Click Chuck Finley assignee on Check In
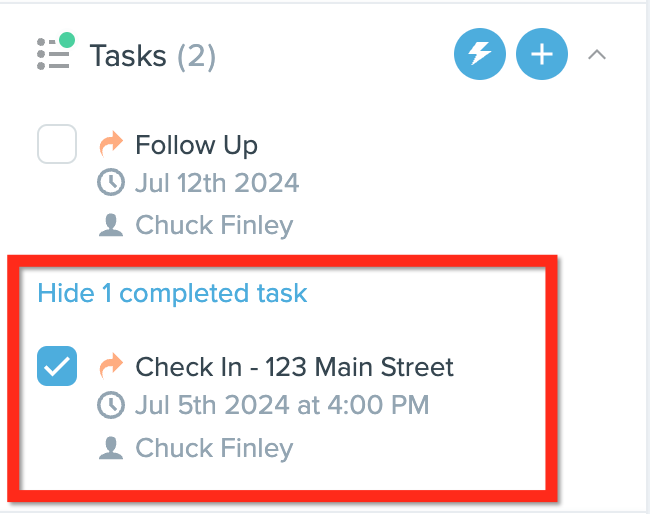Screen dimensions: 650x514 214,449
